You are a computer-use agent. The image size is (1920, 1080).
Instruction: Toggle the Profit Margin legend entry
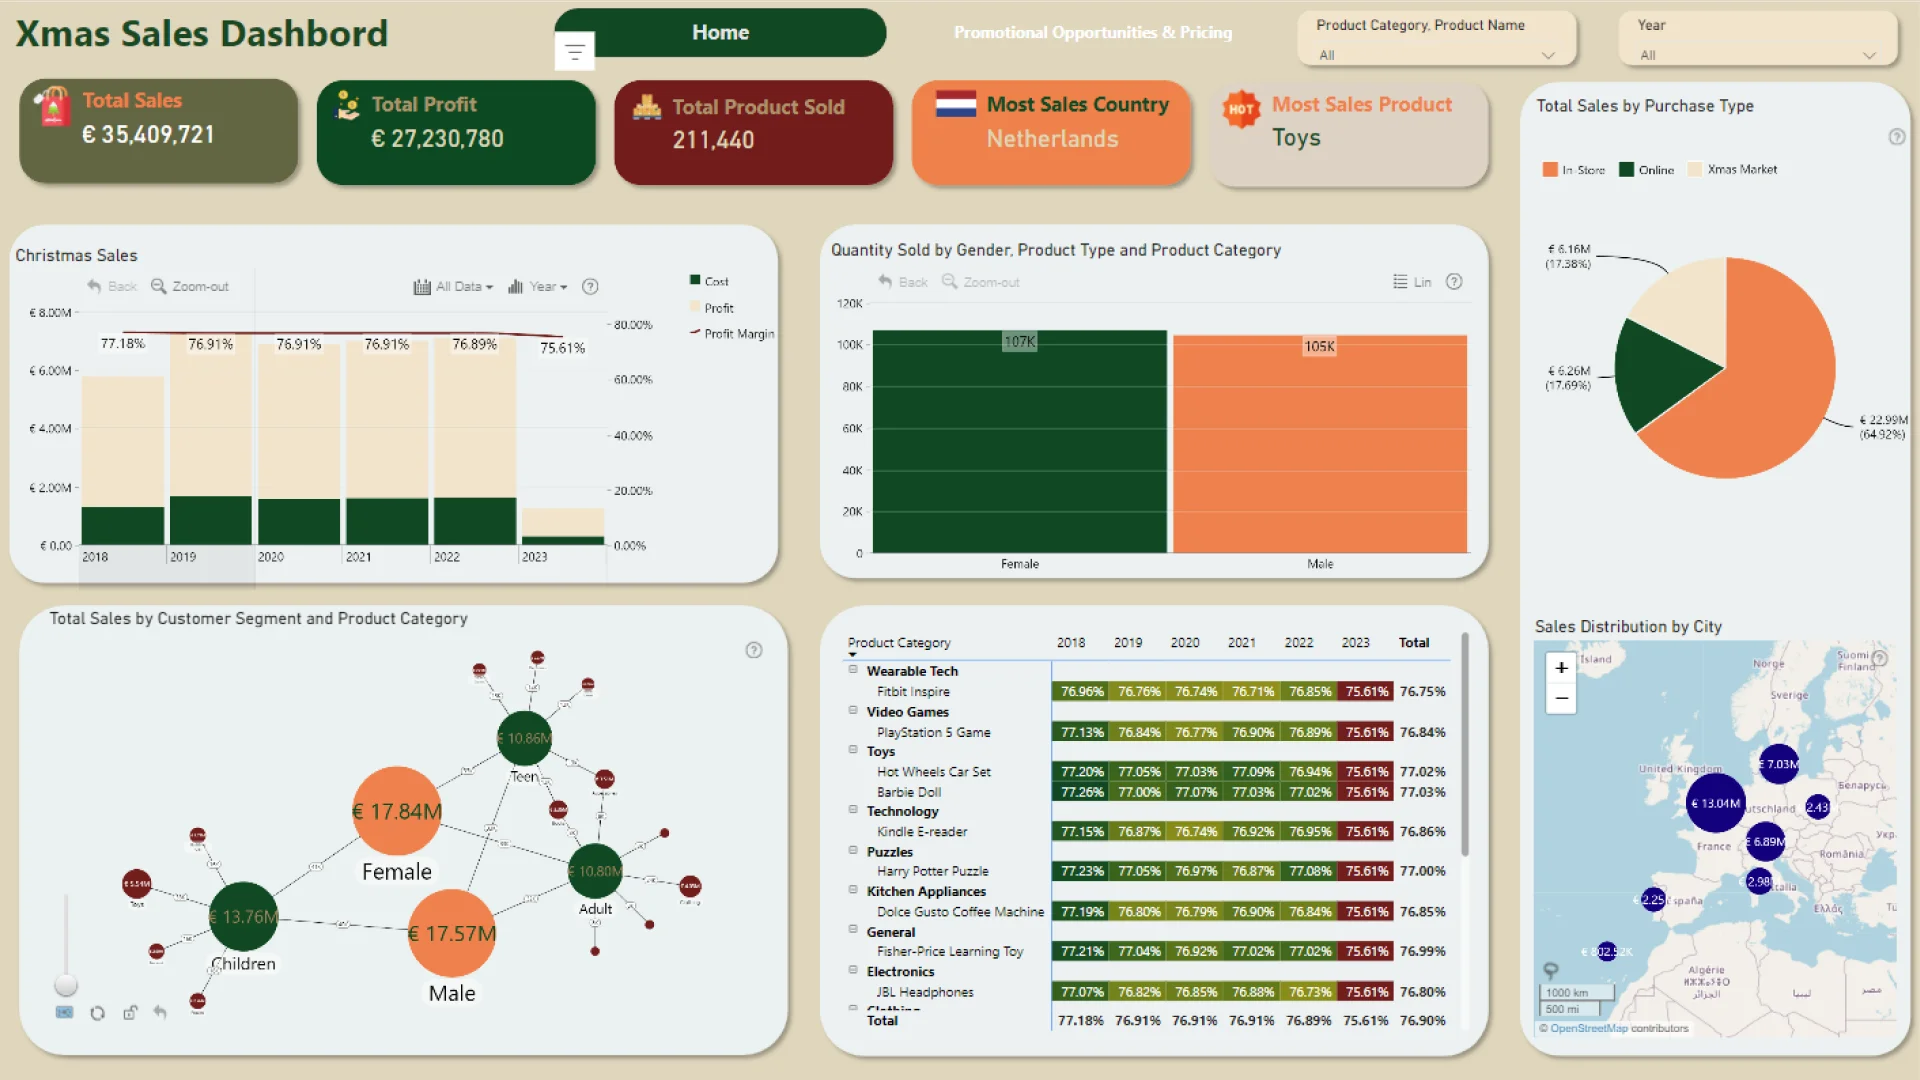732,334
